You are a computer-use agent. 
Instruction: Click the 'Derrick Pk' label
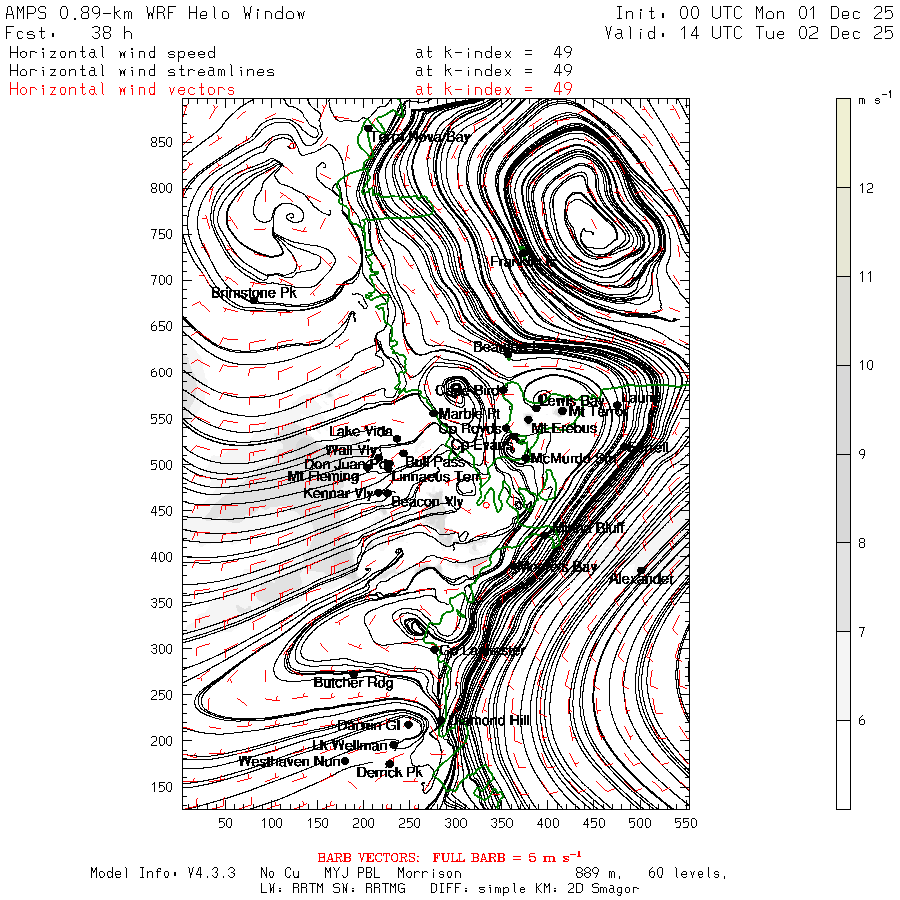click(x=389, y=773)
